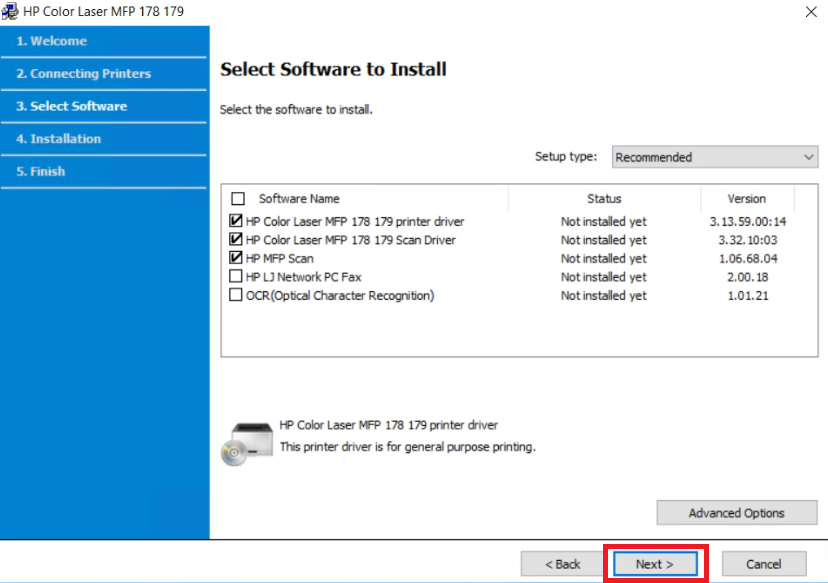828x583 pixels.
Task: Continue with the Next > button
Action: 655,564
